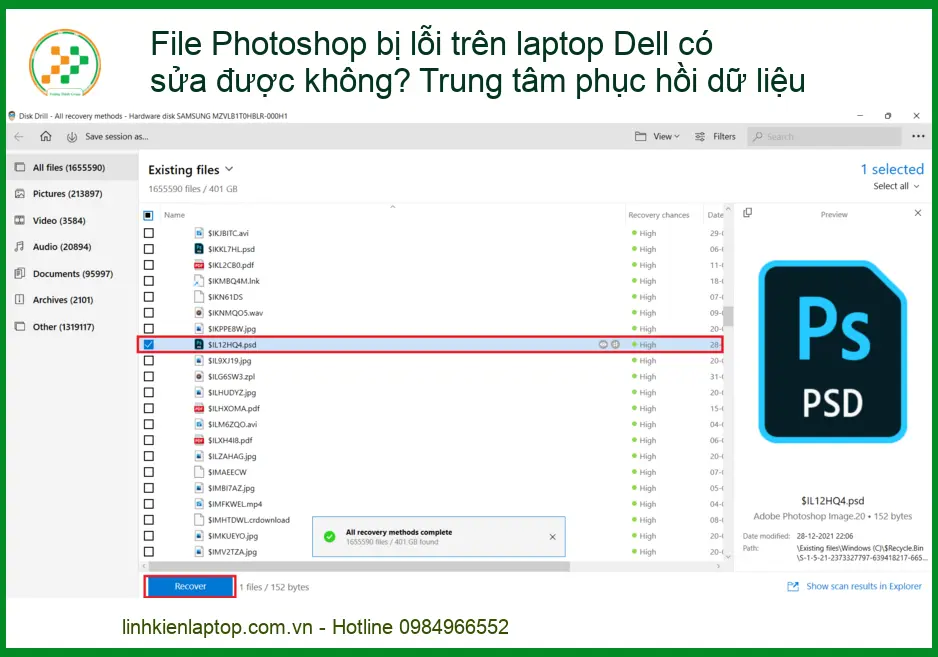This screenshot has height=657, width=938.
Task: Click the Save session download icon
Action: pyautogui.click(x=71, y=136)
